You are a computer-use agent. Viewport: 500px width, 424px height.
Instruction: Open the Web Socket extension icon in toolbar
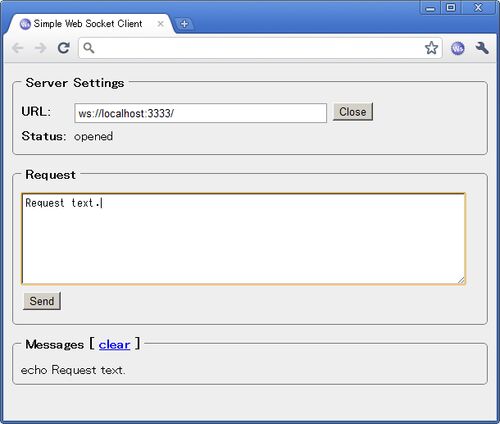(x=458, y=48)
